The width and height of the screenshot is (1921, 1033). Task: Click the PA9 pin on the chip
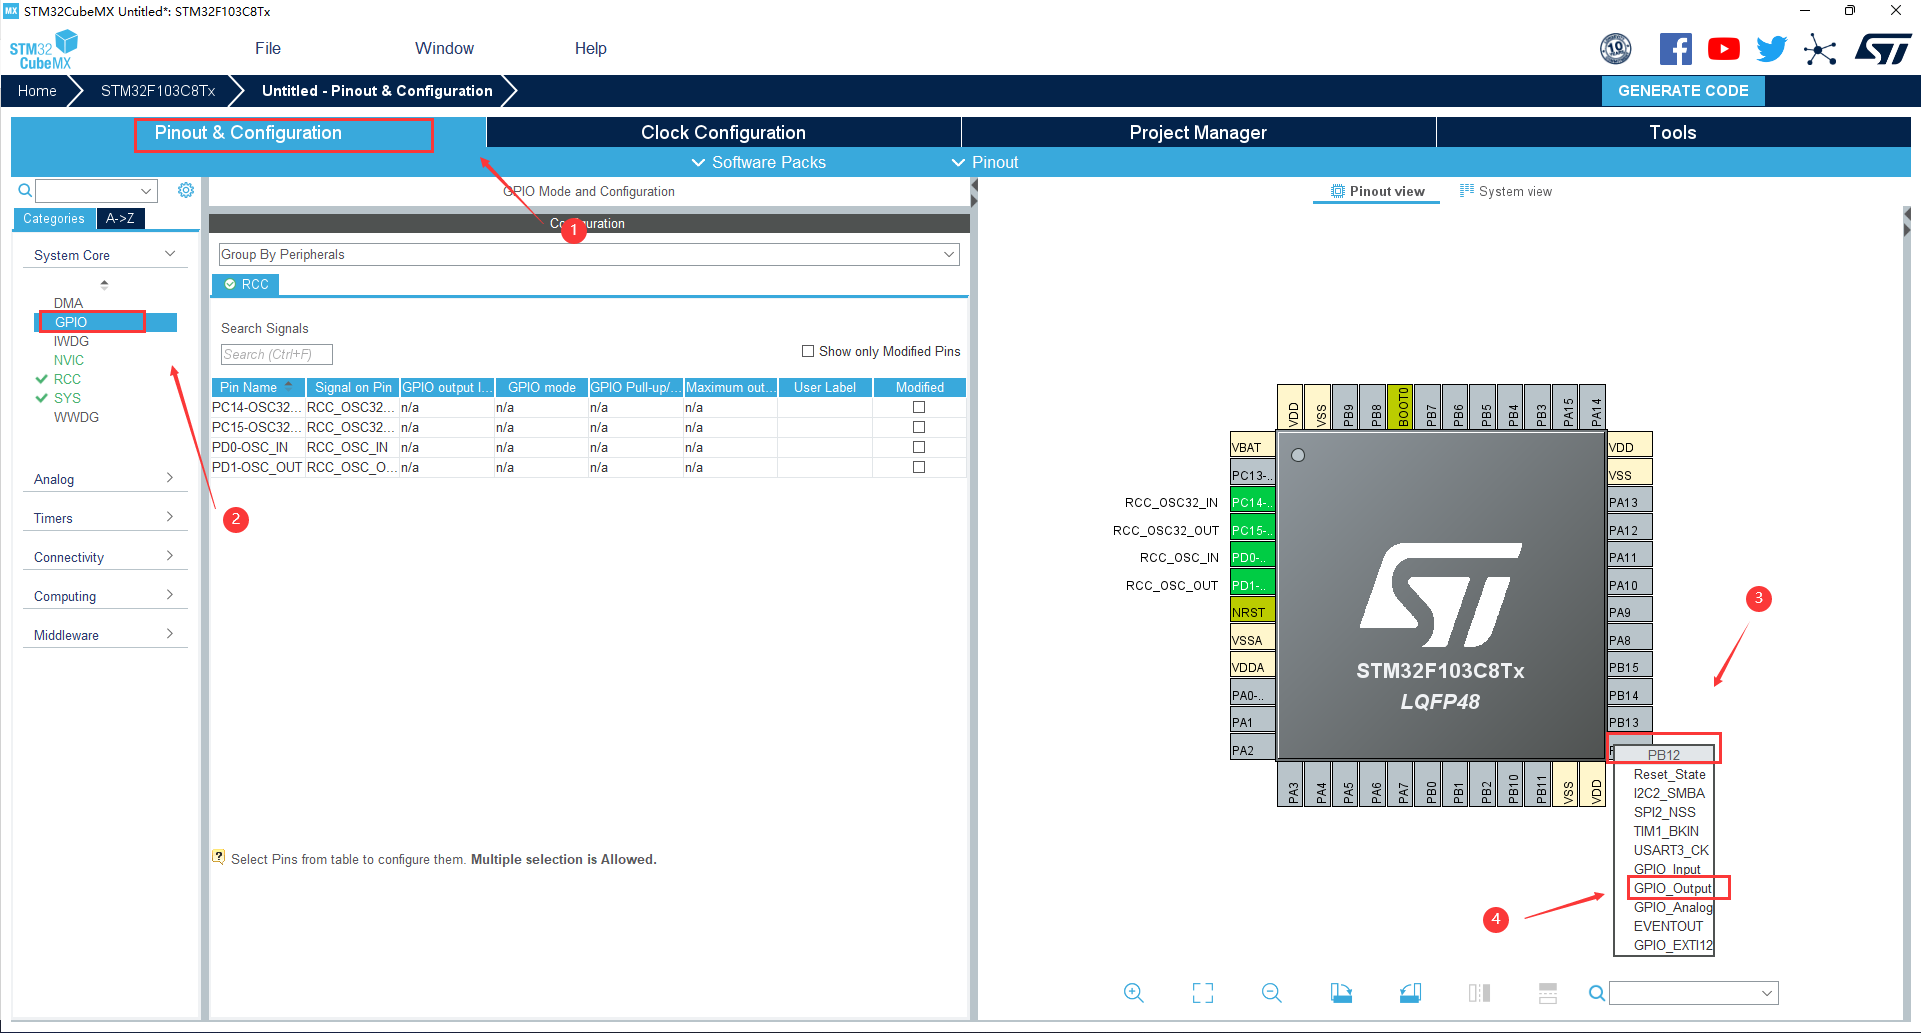point(1629,612)
